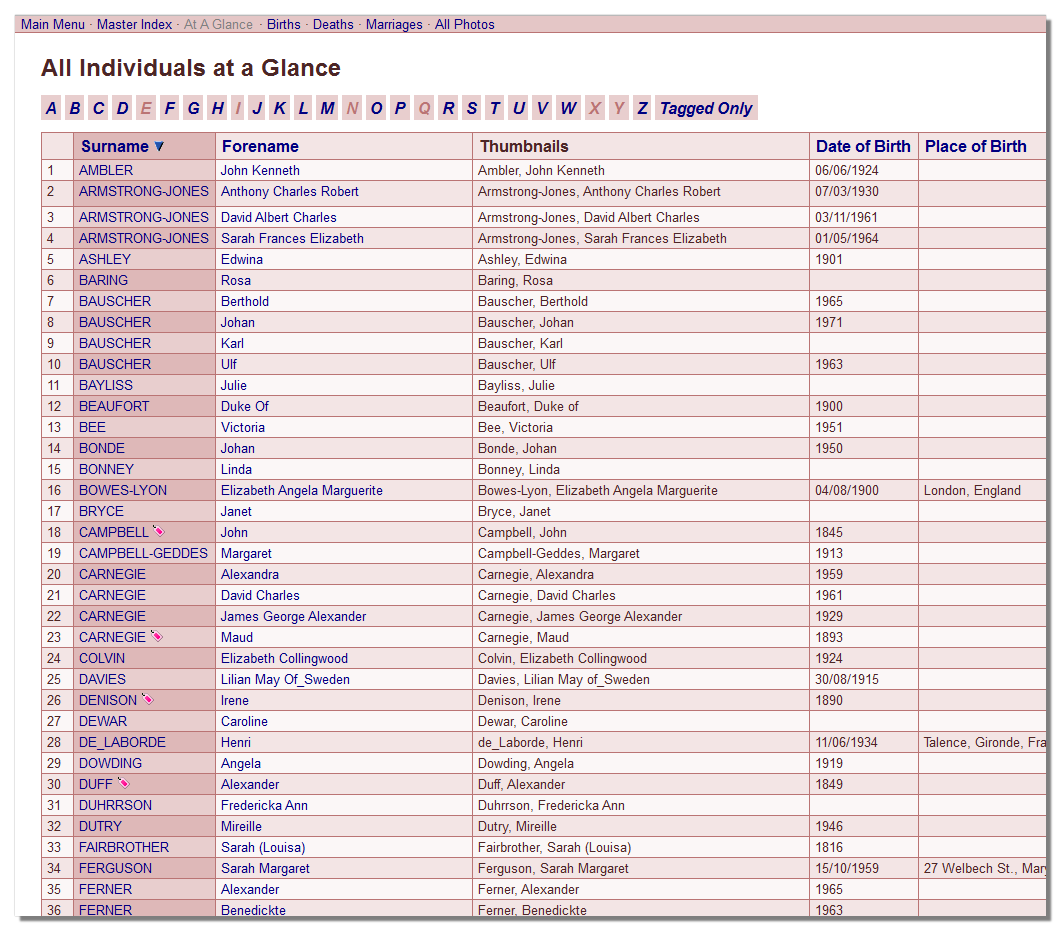Select the thumbnail text "Bauscher, Karl"
Viewport: 1061px width, 931px height.
[520, 343]
